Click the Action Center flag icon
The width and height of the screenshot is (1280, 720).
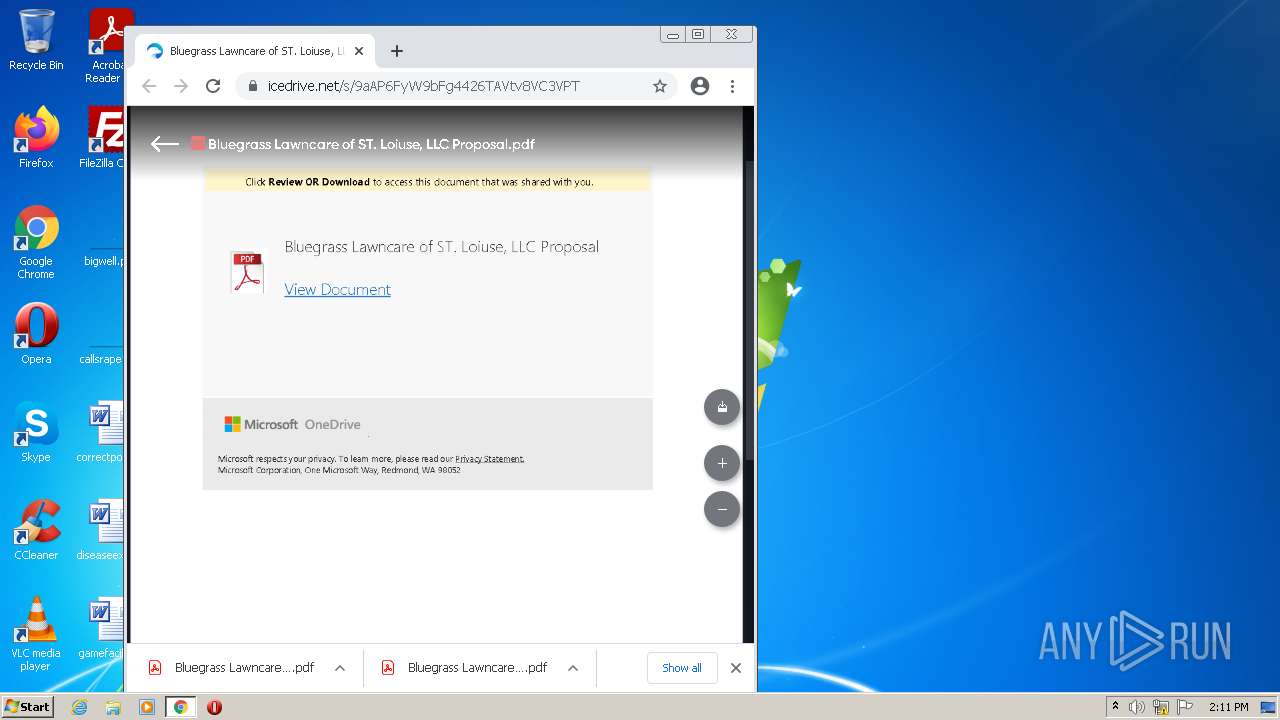coord(1185,707)
